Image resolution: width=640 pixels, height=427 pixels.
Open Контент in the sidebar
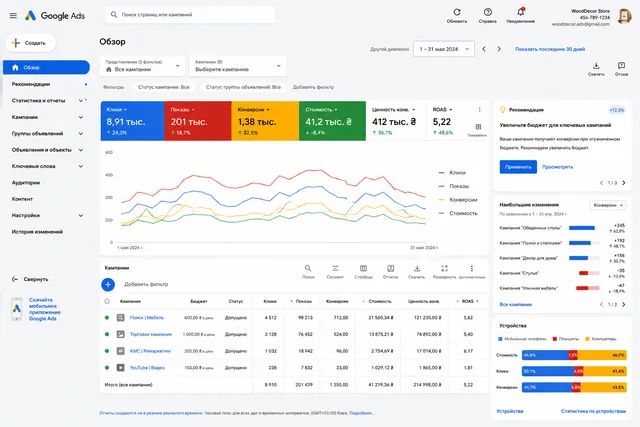pyautogui.click(x=22, y=199)
